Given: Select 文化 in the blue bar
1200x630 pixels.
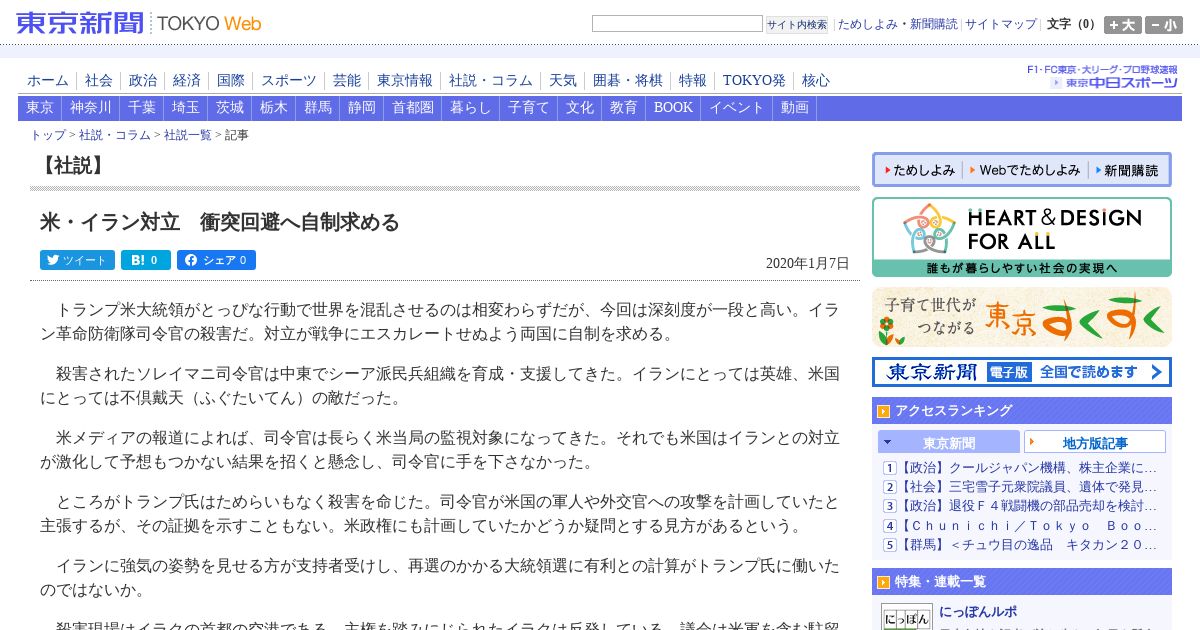Looking at the screenshot, I should (580, 108).
